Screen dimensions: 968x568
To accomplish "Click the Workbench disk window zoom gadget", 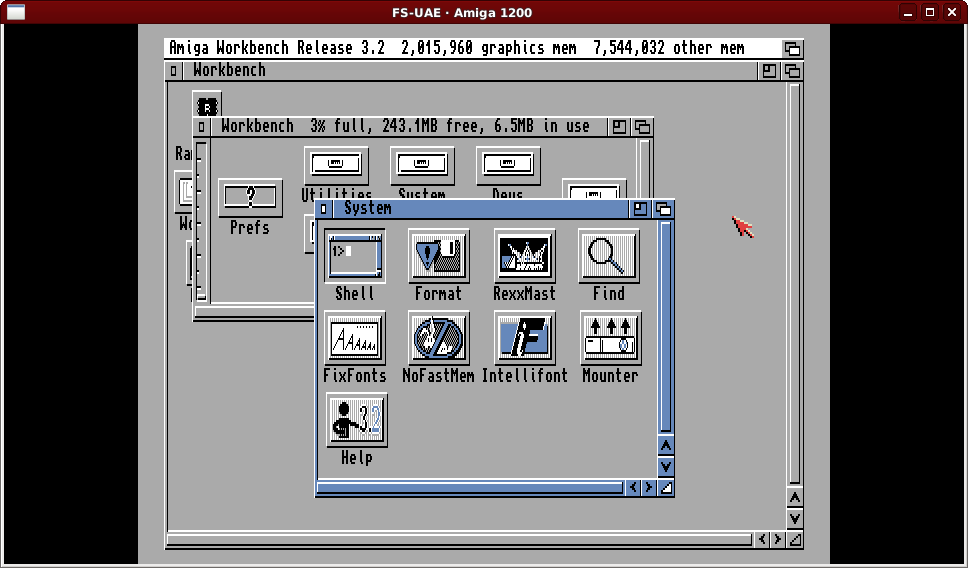I will point(619,127).
